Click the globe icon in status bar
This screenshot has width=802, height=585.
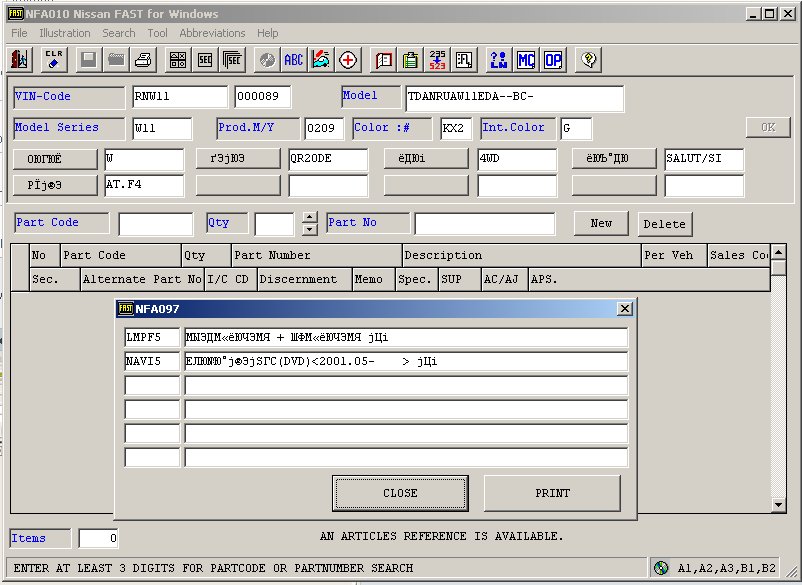click(661, 568)
